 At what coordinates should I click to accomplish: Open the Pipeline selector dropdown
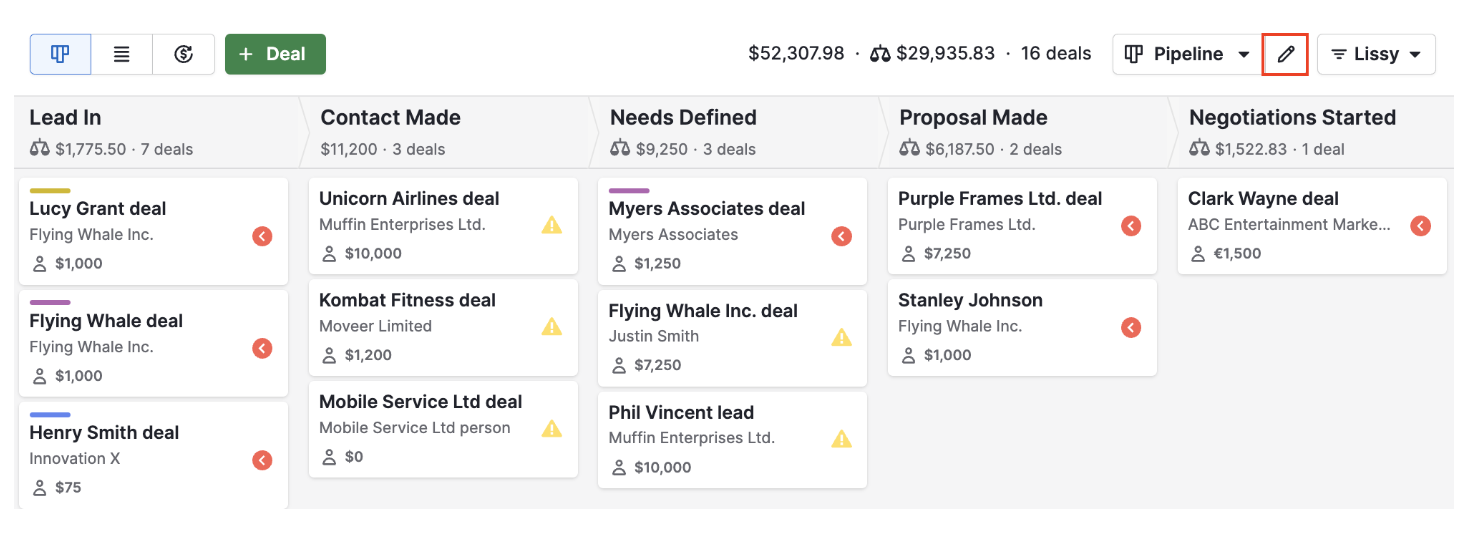click(1187, 54)
